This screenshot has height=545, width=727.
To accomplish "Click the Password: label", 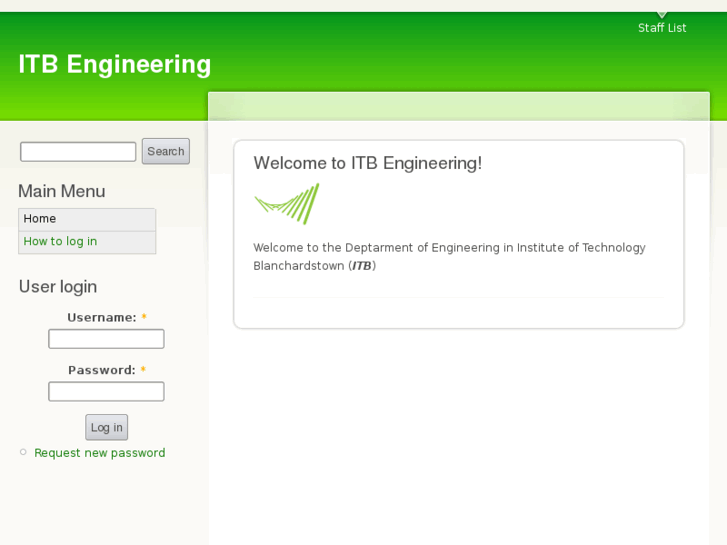I will pyautogui.click(x=102, y=370).
